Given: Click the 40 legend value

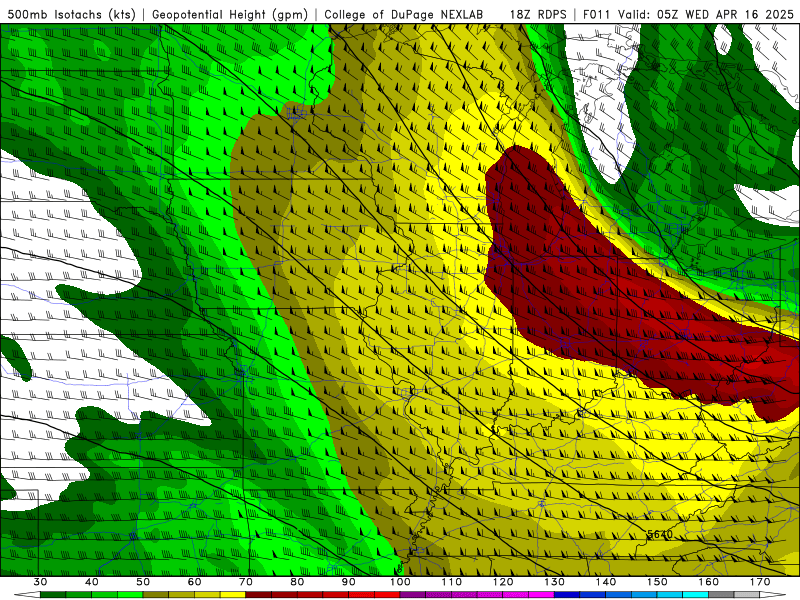Looking at the screenshot, I should coord(92,582).
